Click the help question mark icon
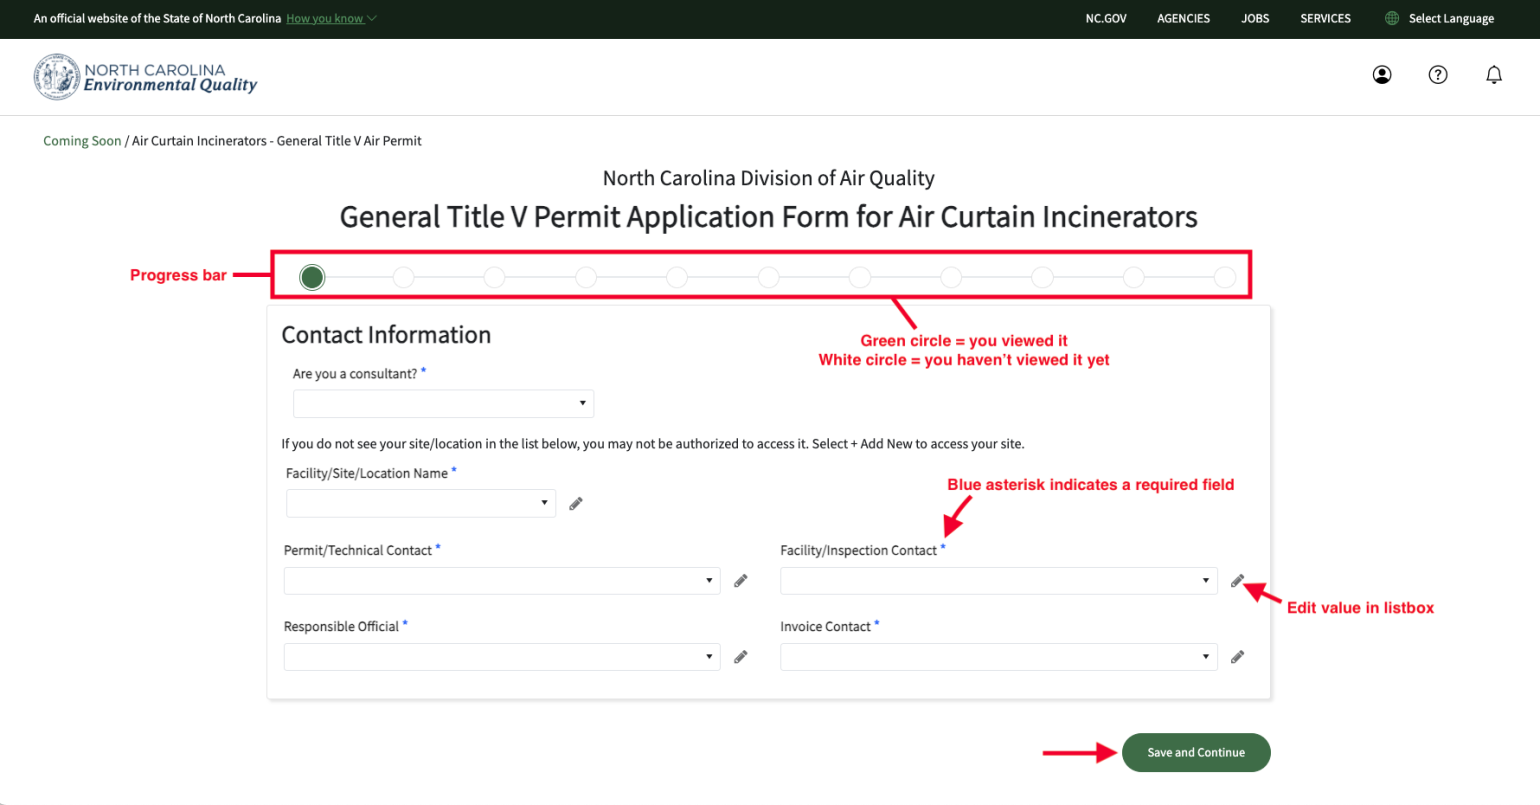The image size is (1540, 805). 1438,75
